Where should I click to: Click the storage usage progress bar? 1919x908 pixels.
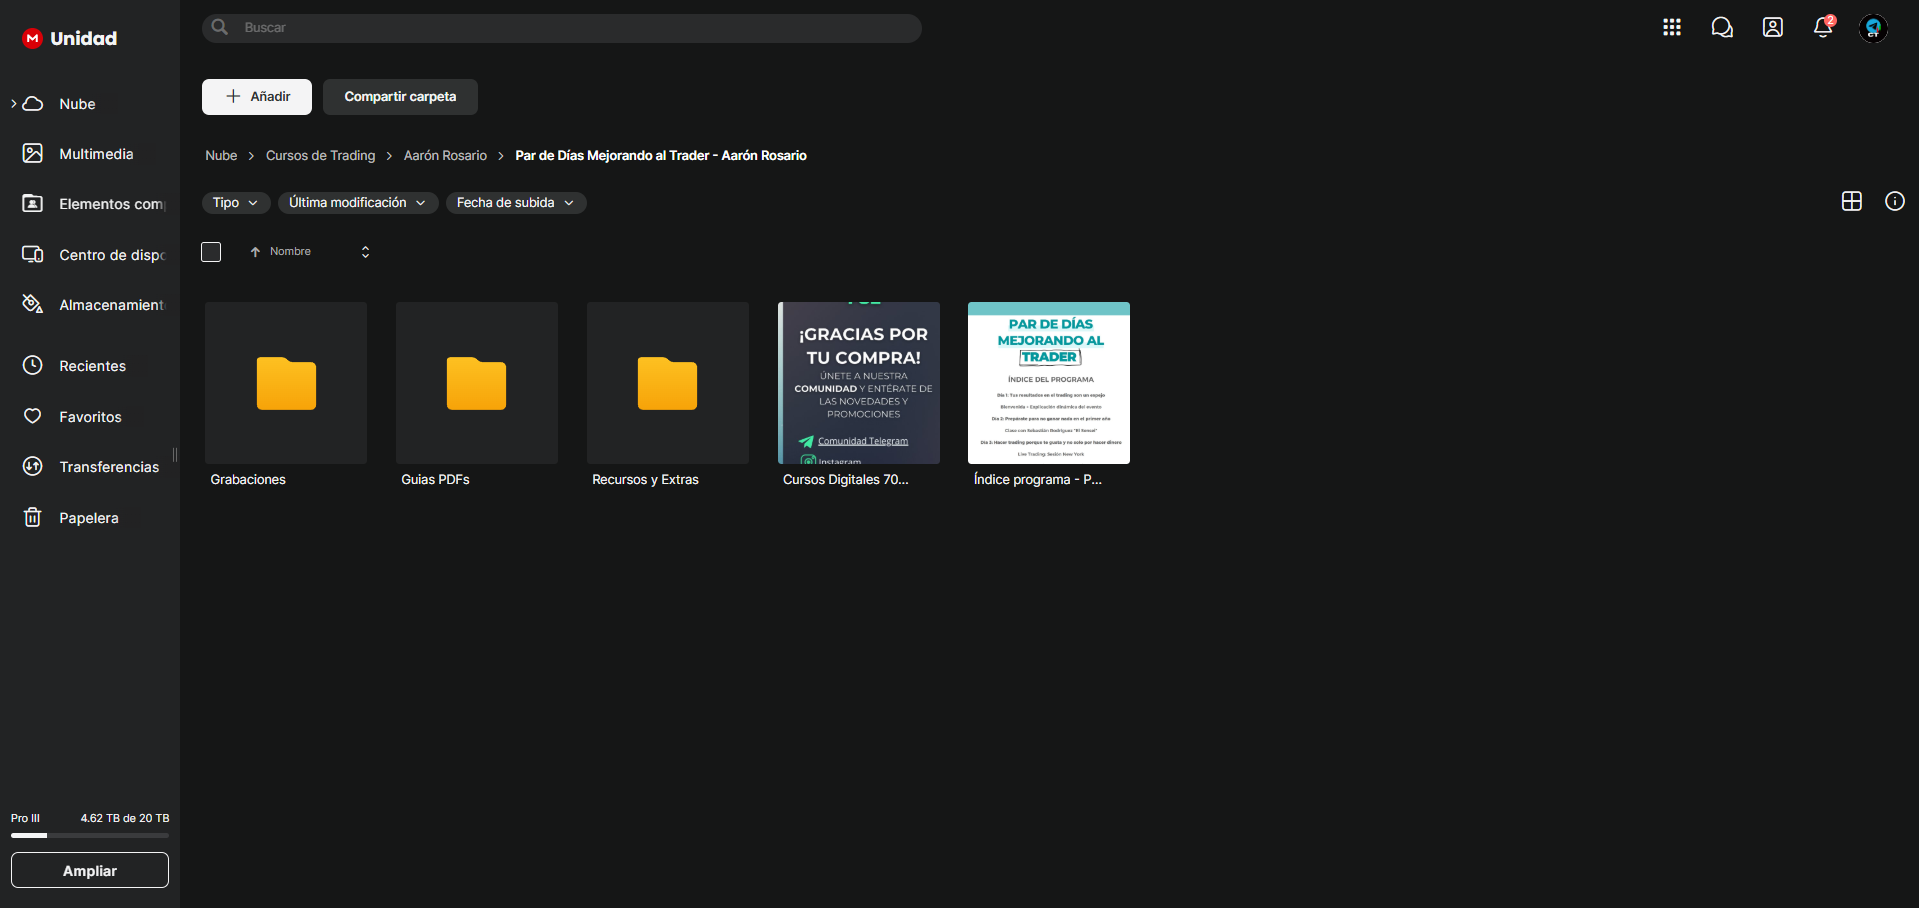[x=90, y=835]
